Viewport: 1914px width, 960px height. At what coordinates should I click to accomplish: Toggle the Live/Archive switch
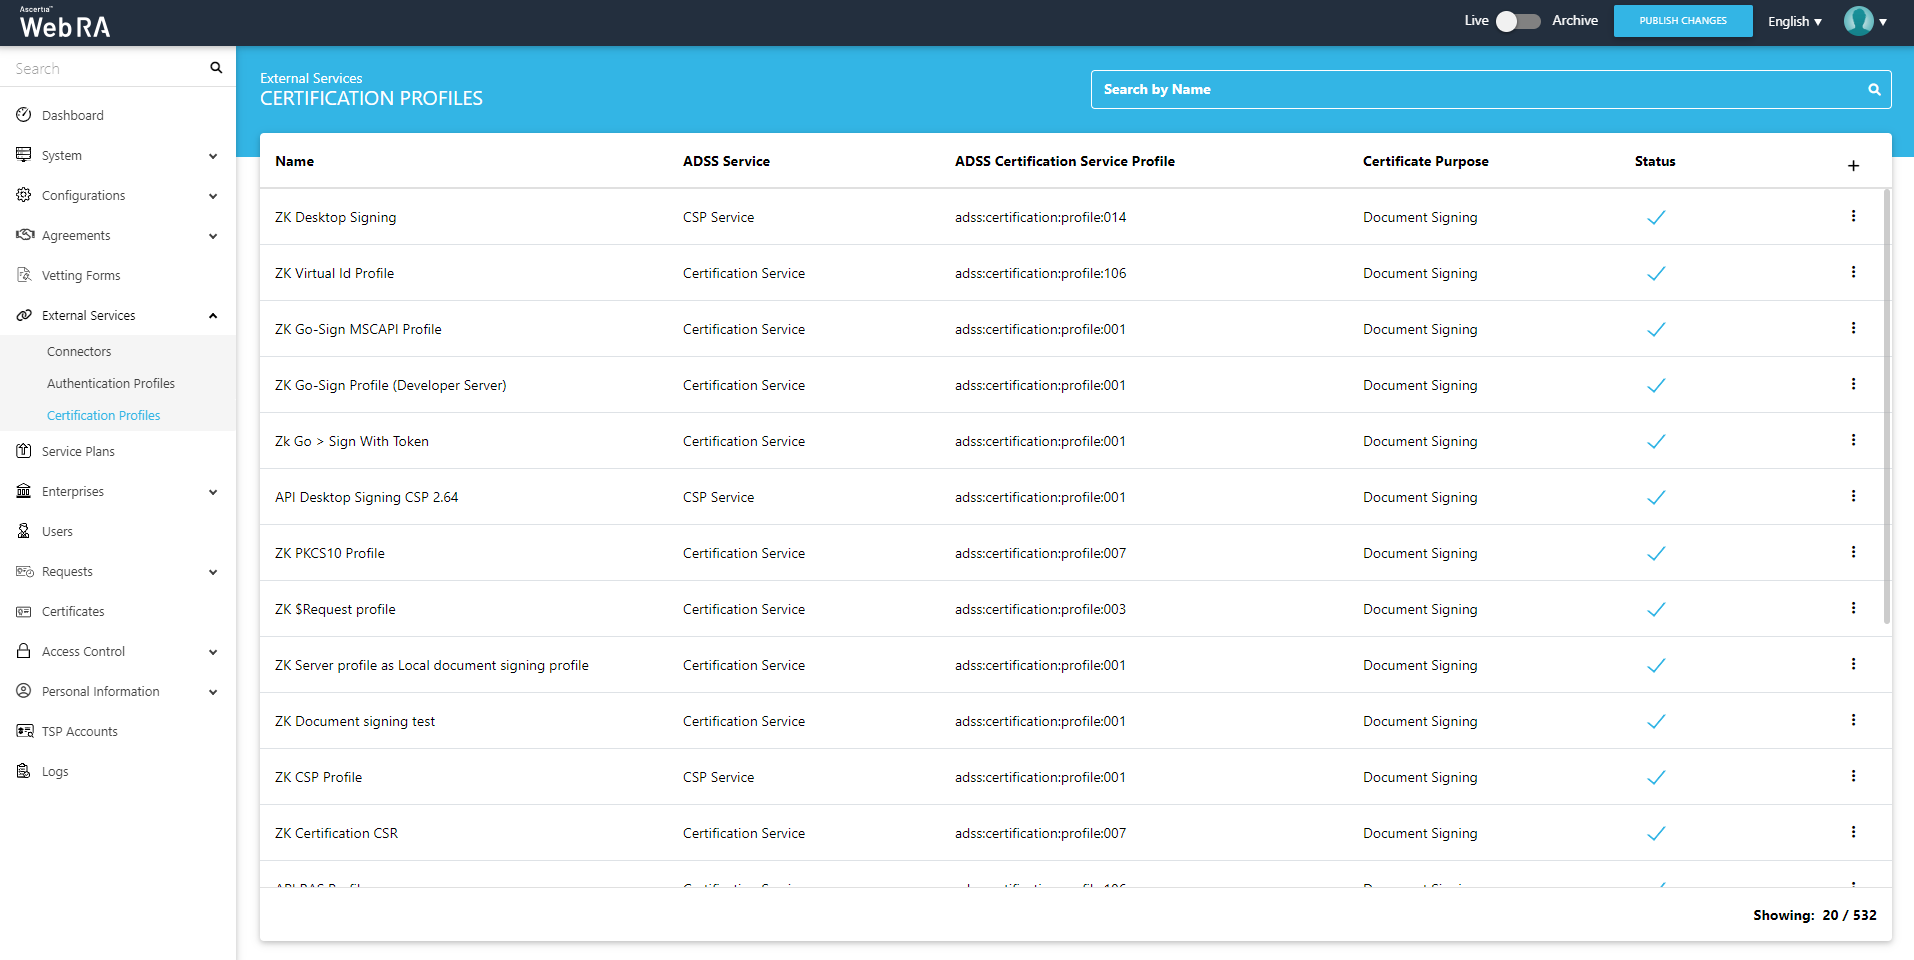coord(1517,21)
